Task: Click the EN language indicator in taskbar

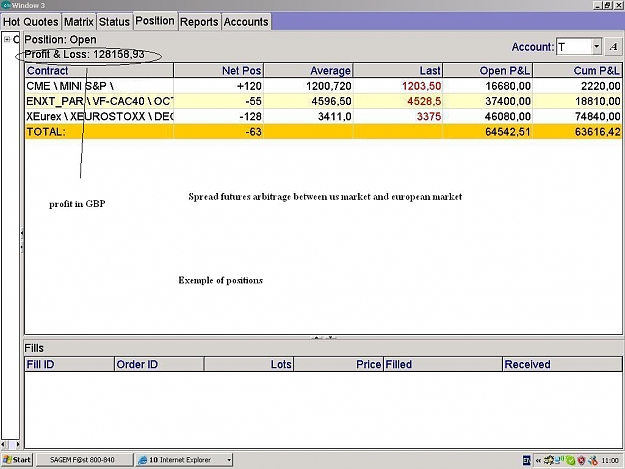Action: tap(527, 461)
